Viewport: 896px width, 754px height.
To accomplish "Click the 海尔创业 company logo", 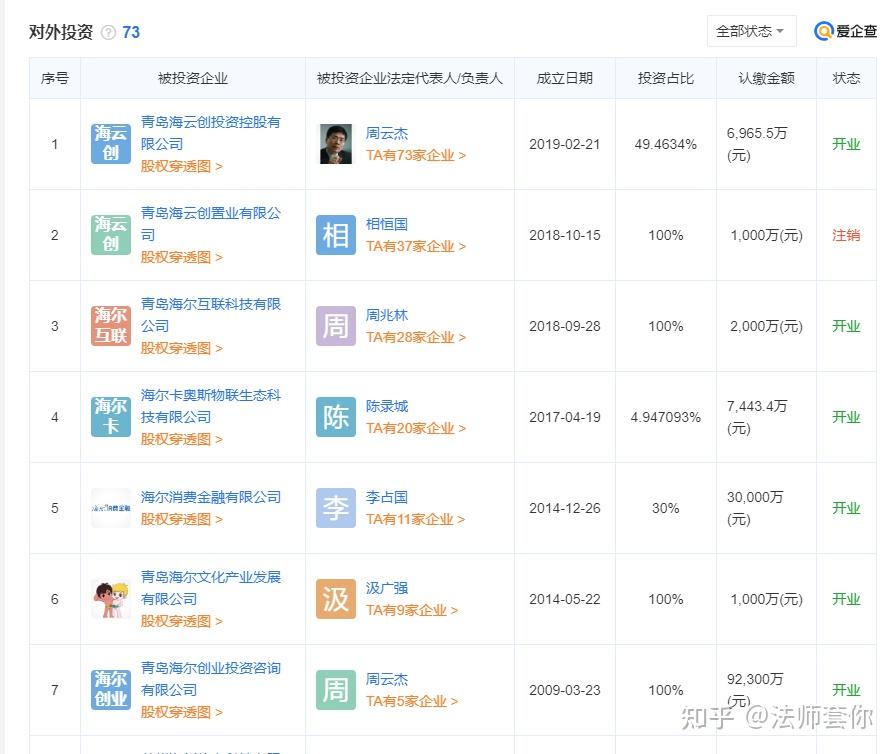I will (111, 689).
